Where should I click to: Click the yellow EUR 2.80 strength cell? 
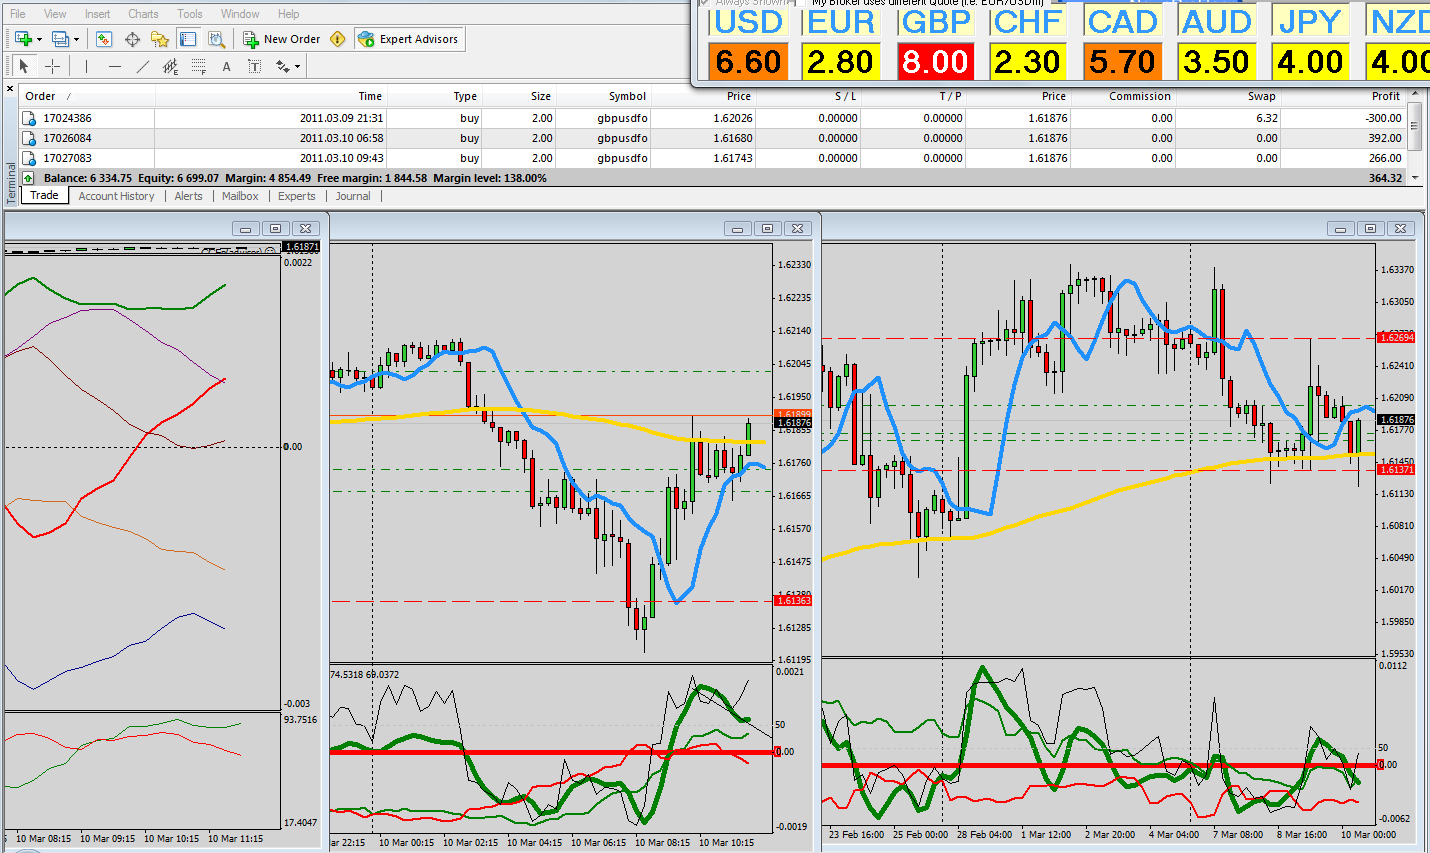[841, 62]
